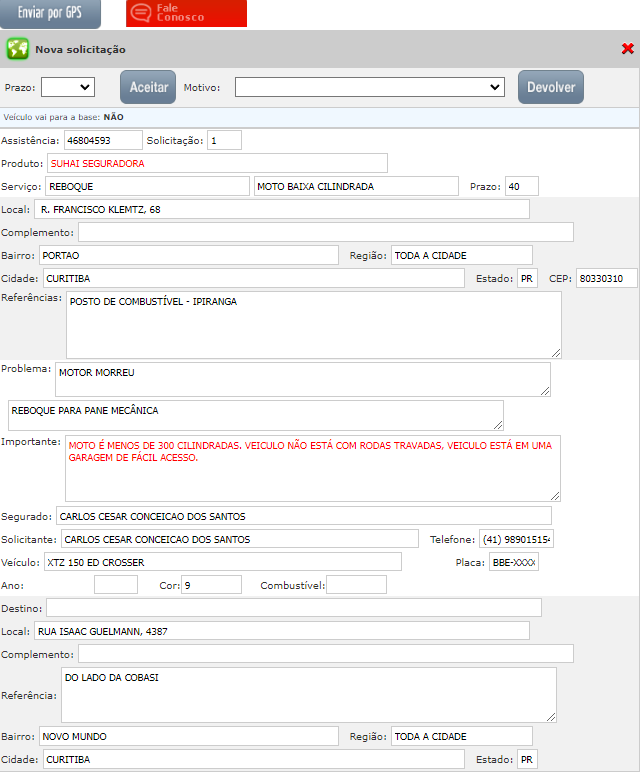This screenshot has height=772, width=642.
Task: Click the Referências textarea POSTO DE COMBUSTÍVEL
Action: coord(314,325)
